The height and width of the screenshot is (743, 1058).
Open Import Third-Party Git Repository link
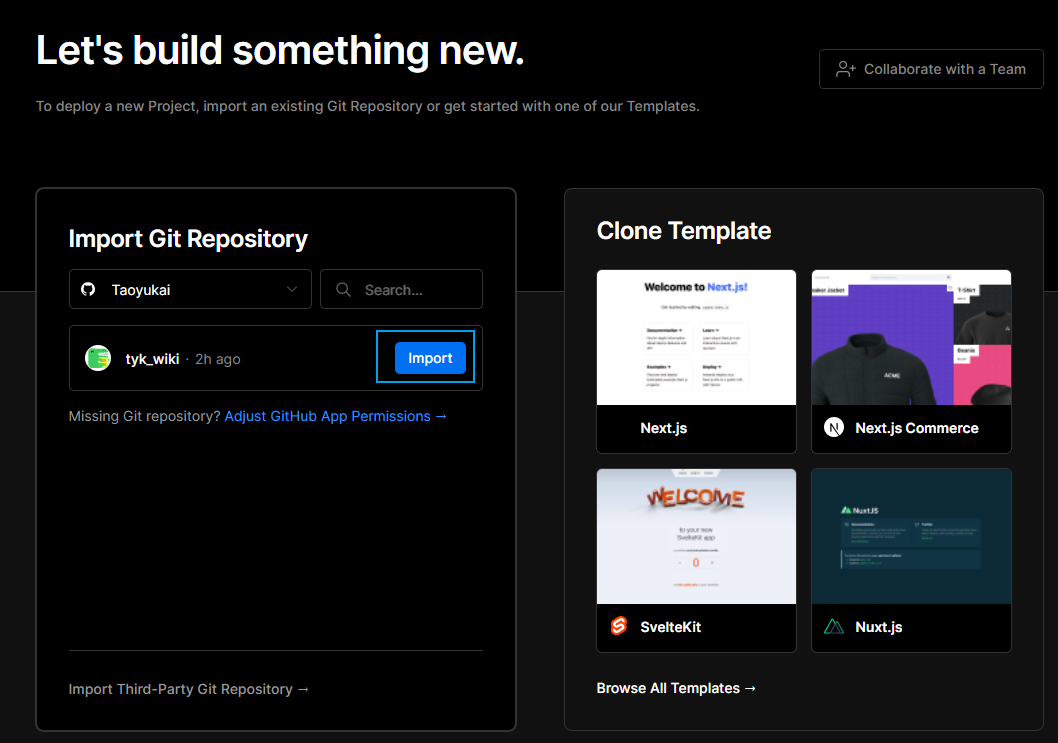[189, 689]
